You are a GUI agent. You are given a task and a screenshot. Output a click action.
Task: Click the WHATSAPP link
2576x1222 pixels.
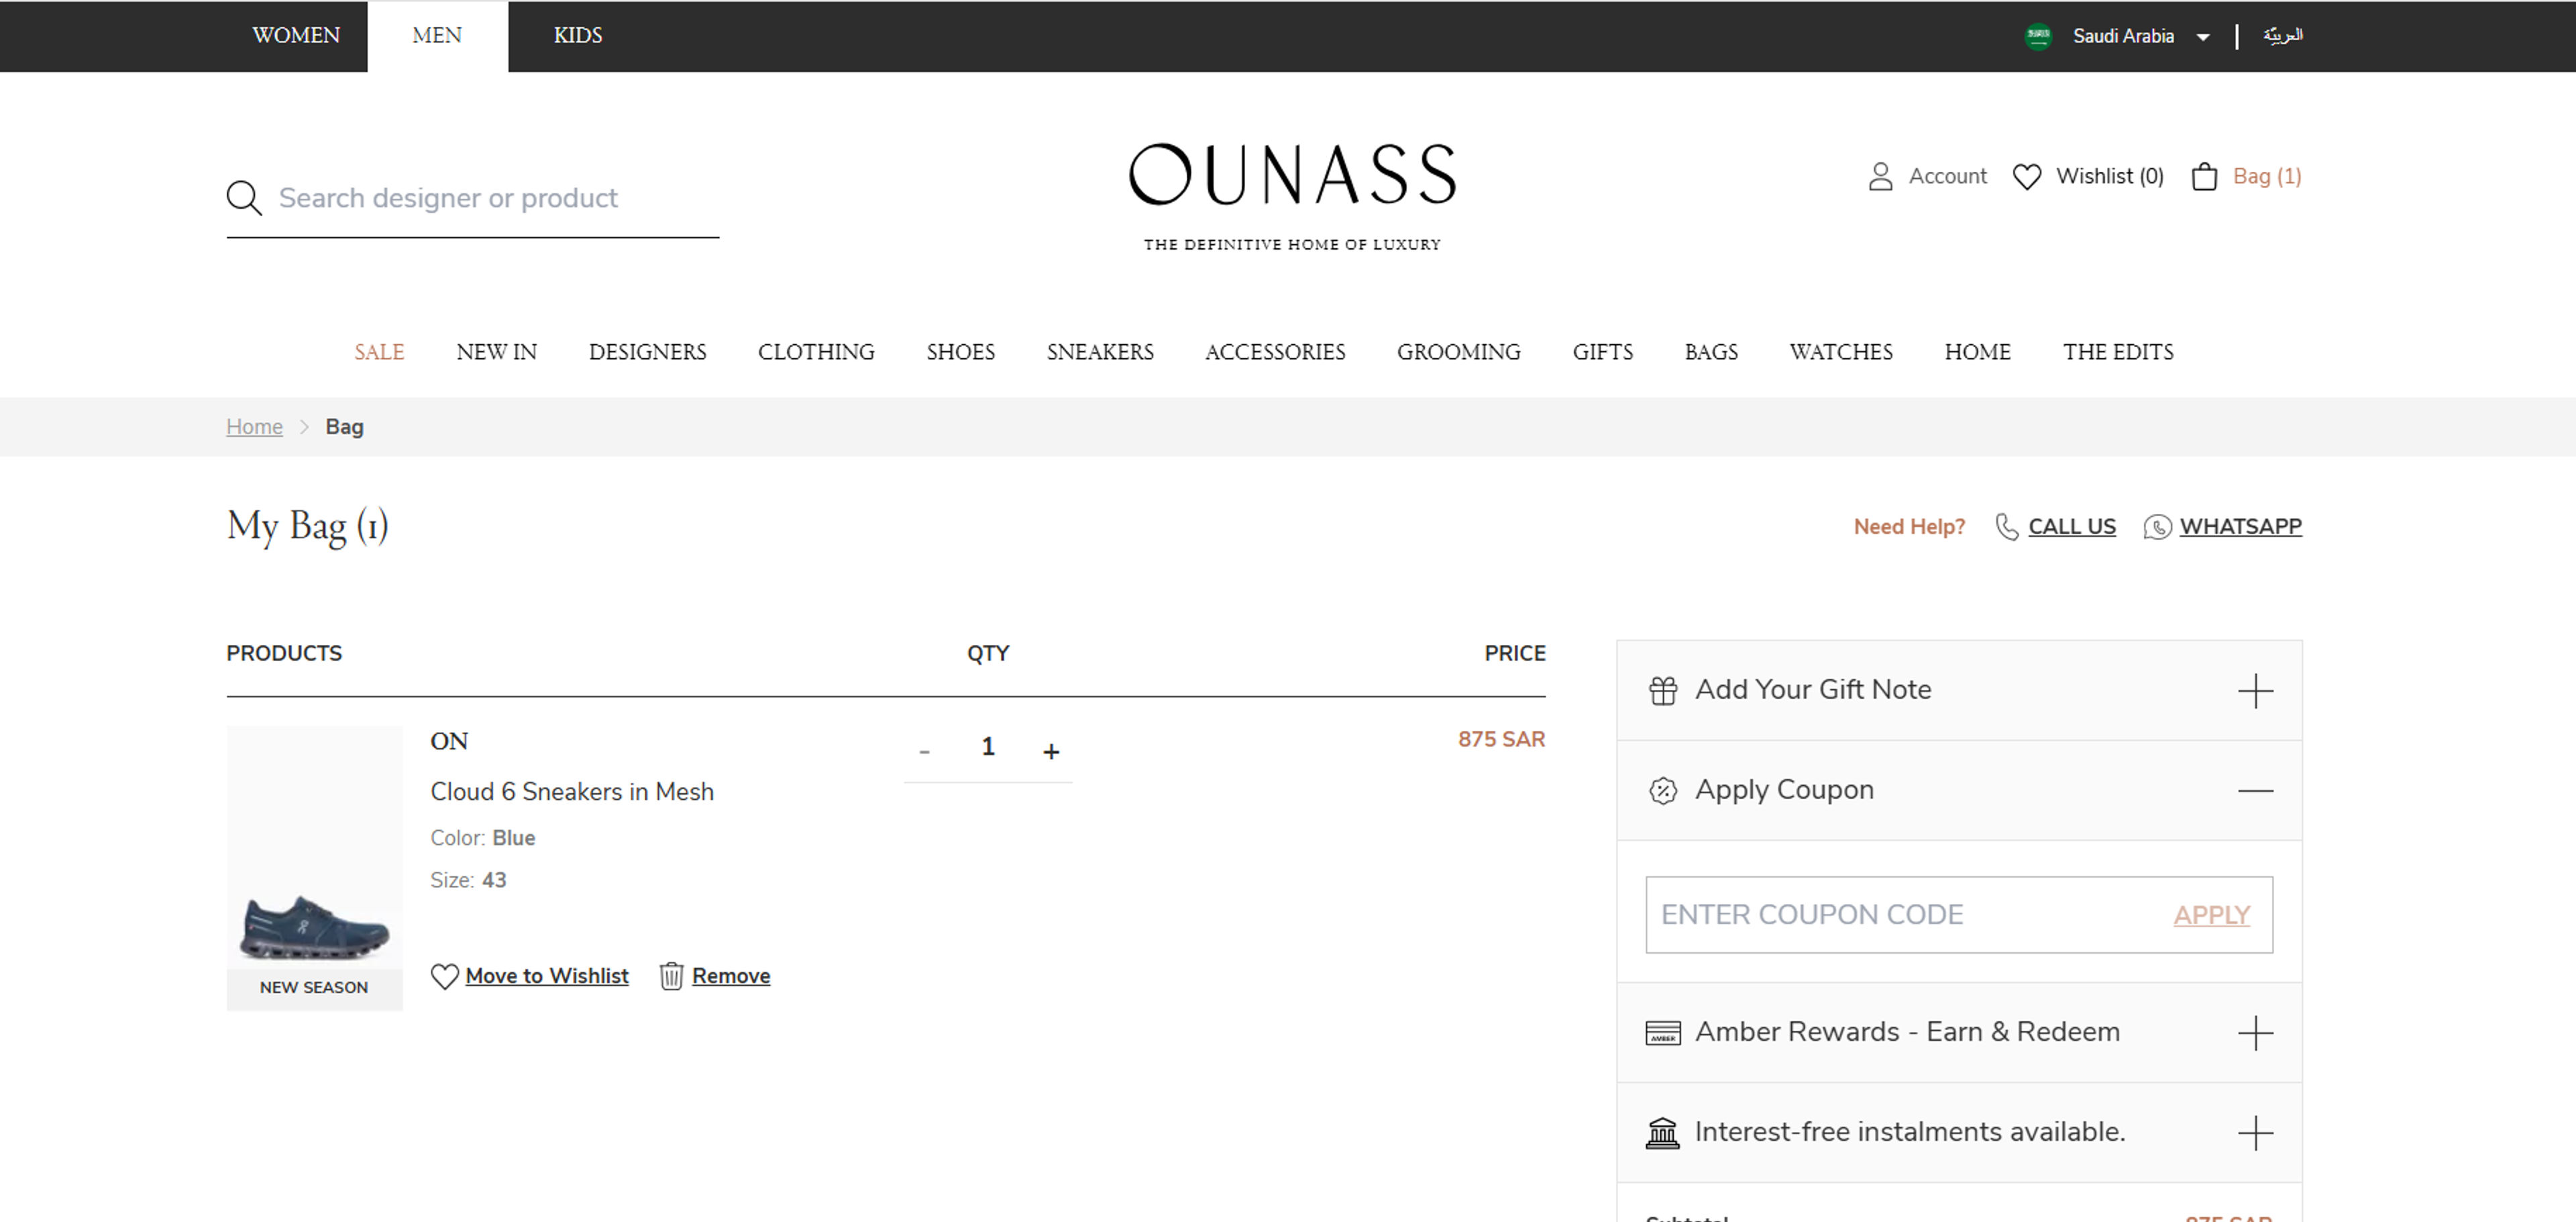pos(2240,527)
